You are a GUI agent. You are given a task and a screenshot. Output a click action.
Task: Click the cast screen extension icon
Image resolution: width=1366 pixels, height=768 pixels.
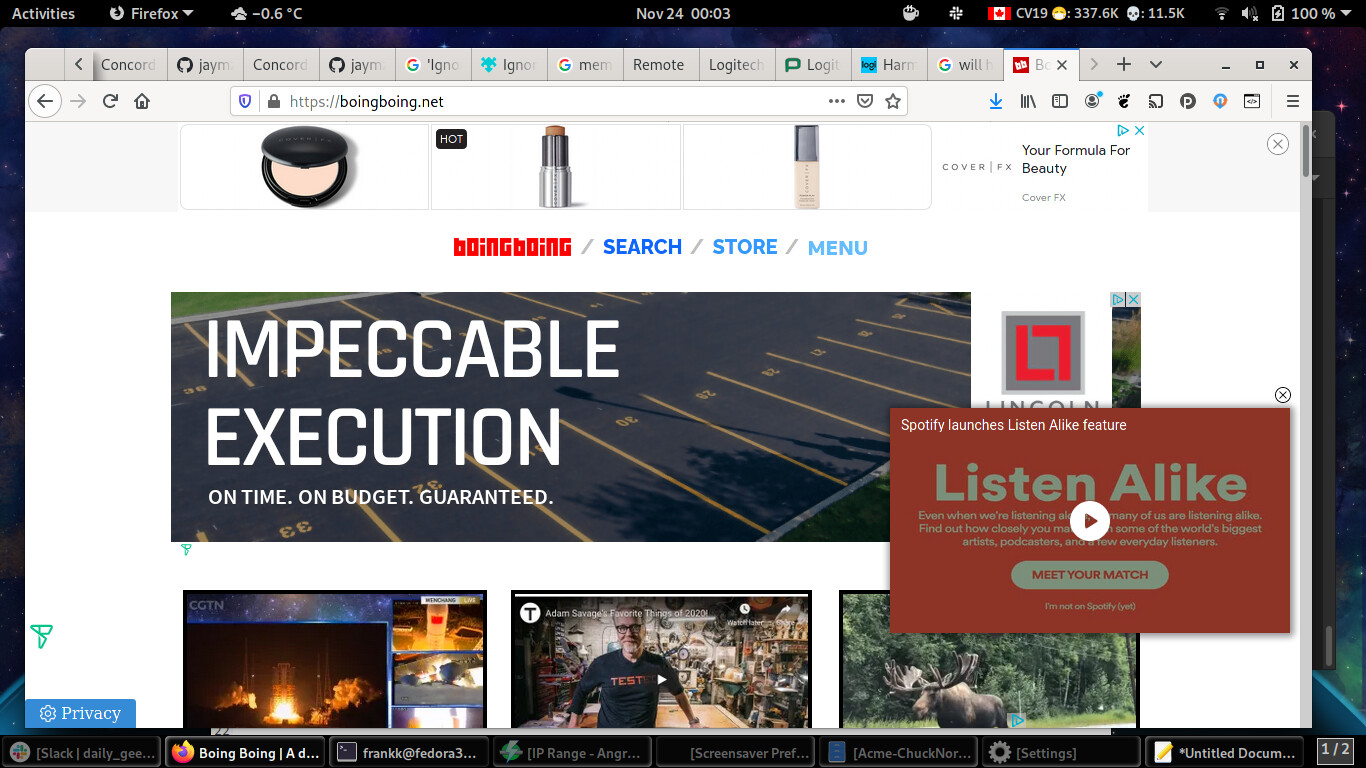[x=1156, y=101]
